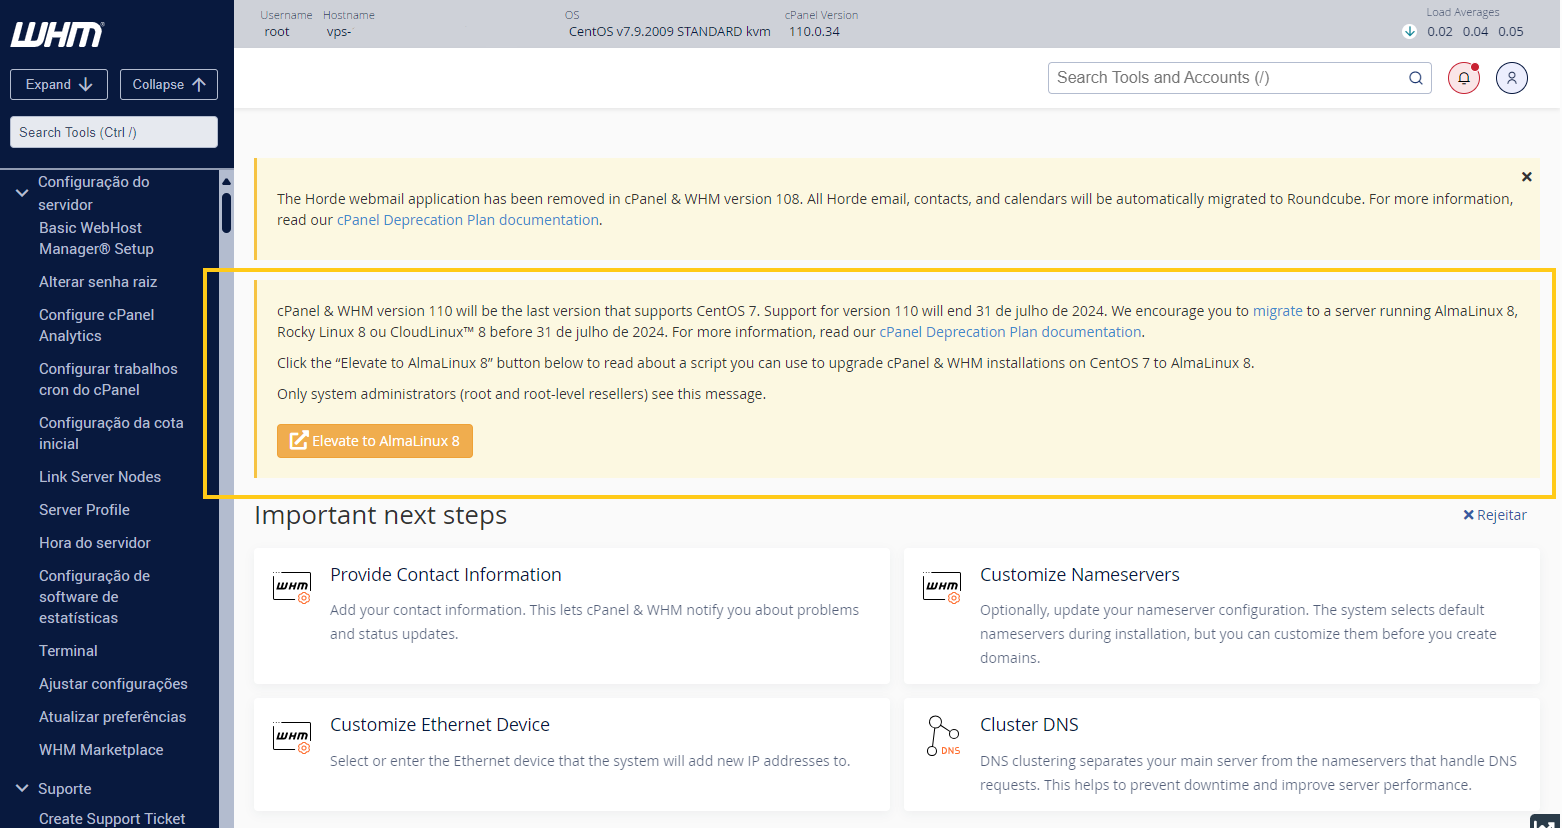Open Link Server Nodes
Screen dimensions: 1562x828
point(100,477)
